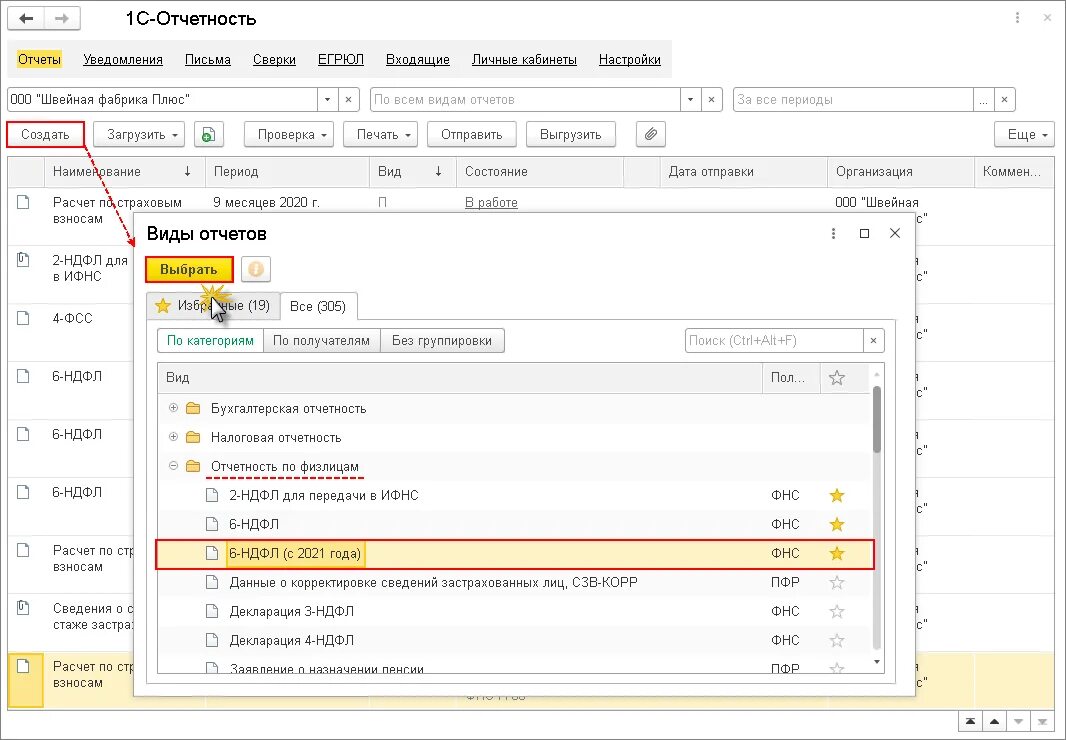Click the scrollbar's up arrow in the dialog
This screenshot has width=1066, height=740.
tap(877, 375)
